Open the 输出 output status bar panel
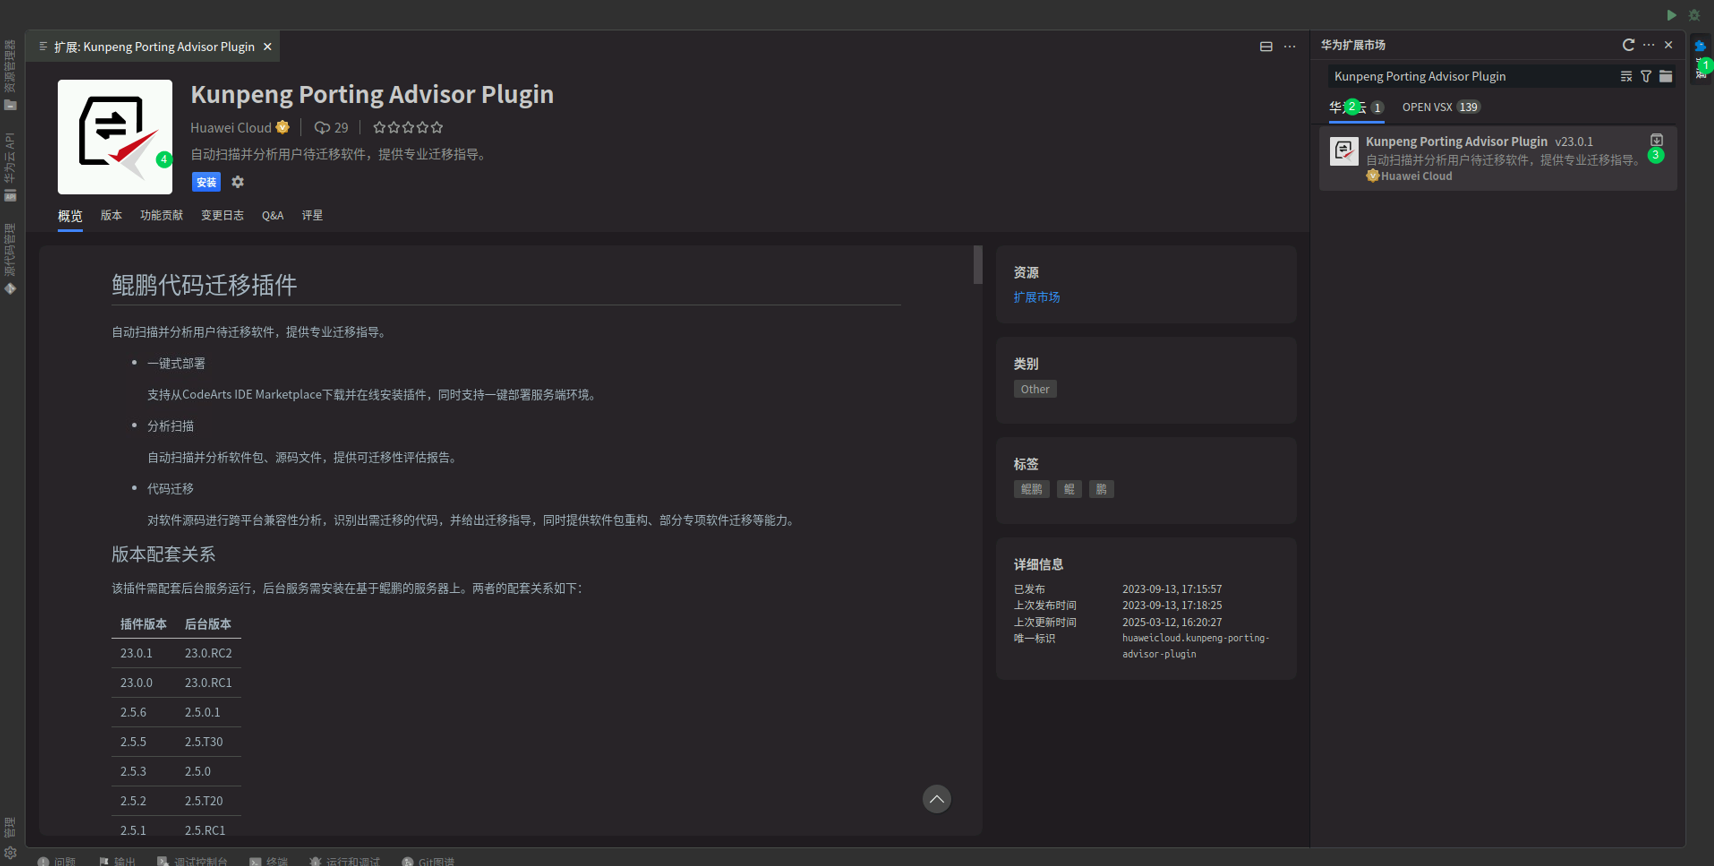This screenshot has height=866, width=1714. click(x=117, y=860)
